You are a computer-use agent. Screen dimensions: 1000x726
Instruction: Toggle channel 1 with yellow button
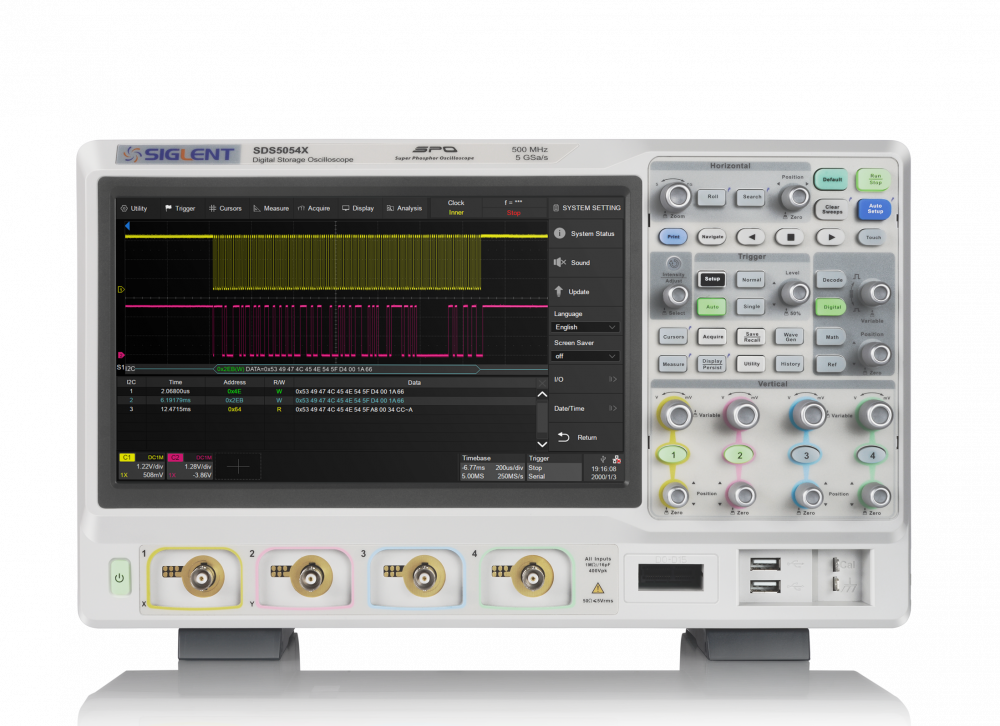(675, 455)
